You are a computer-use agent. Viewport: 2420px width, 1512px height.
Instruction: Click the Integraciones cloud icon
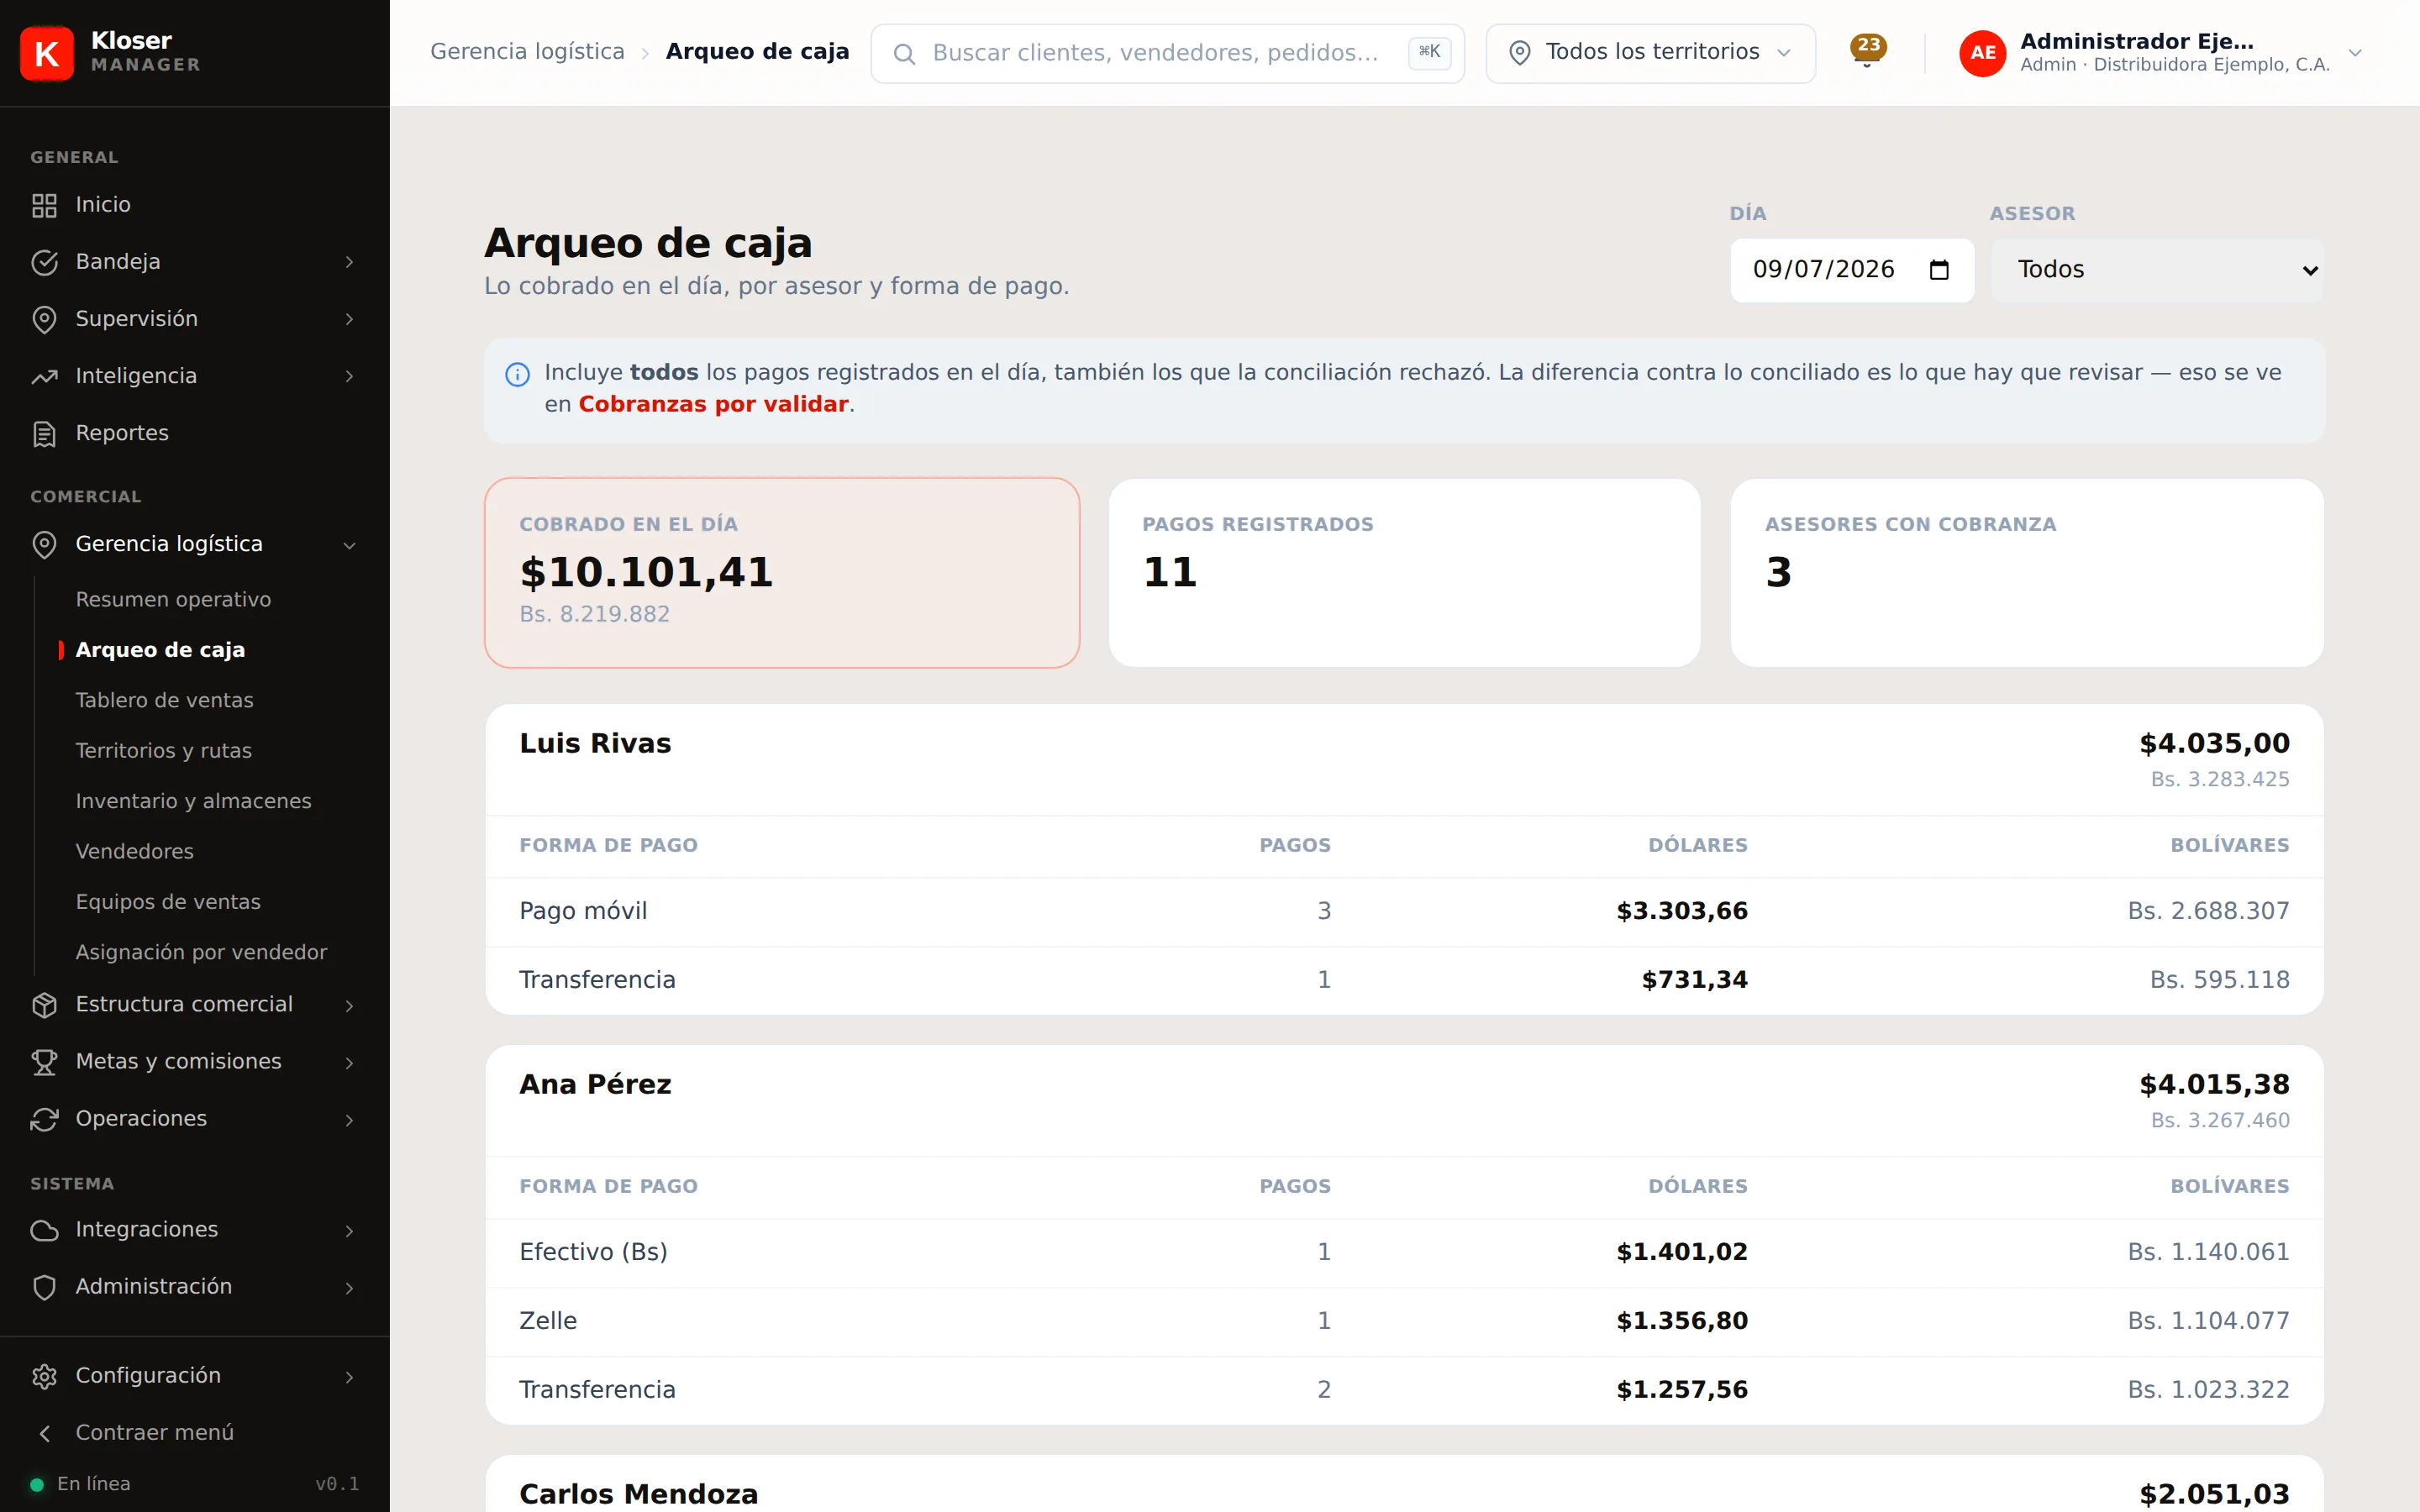click(x=44, y=1230)
